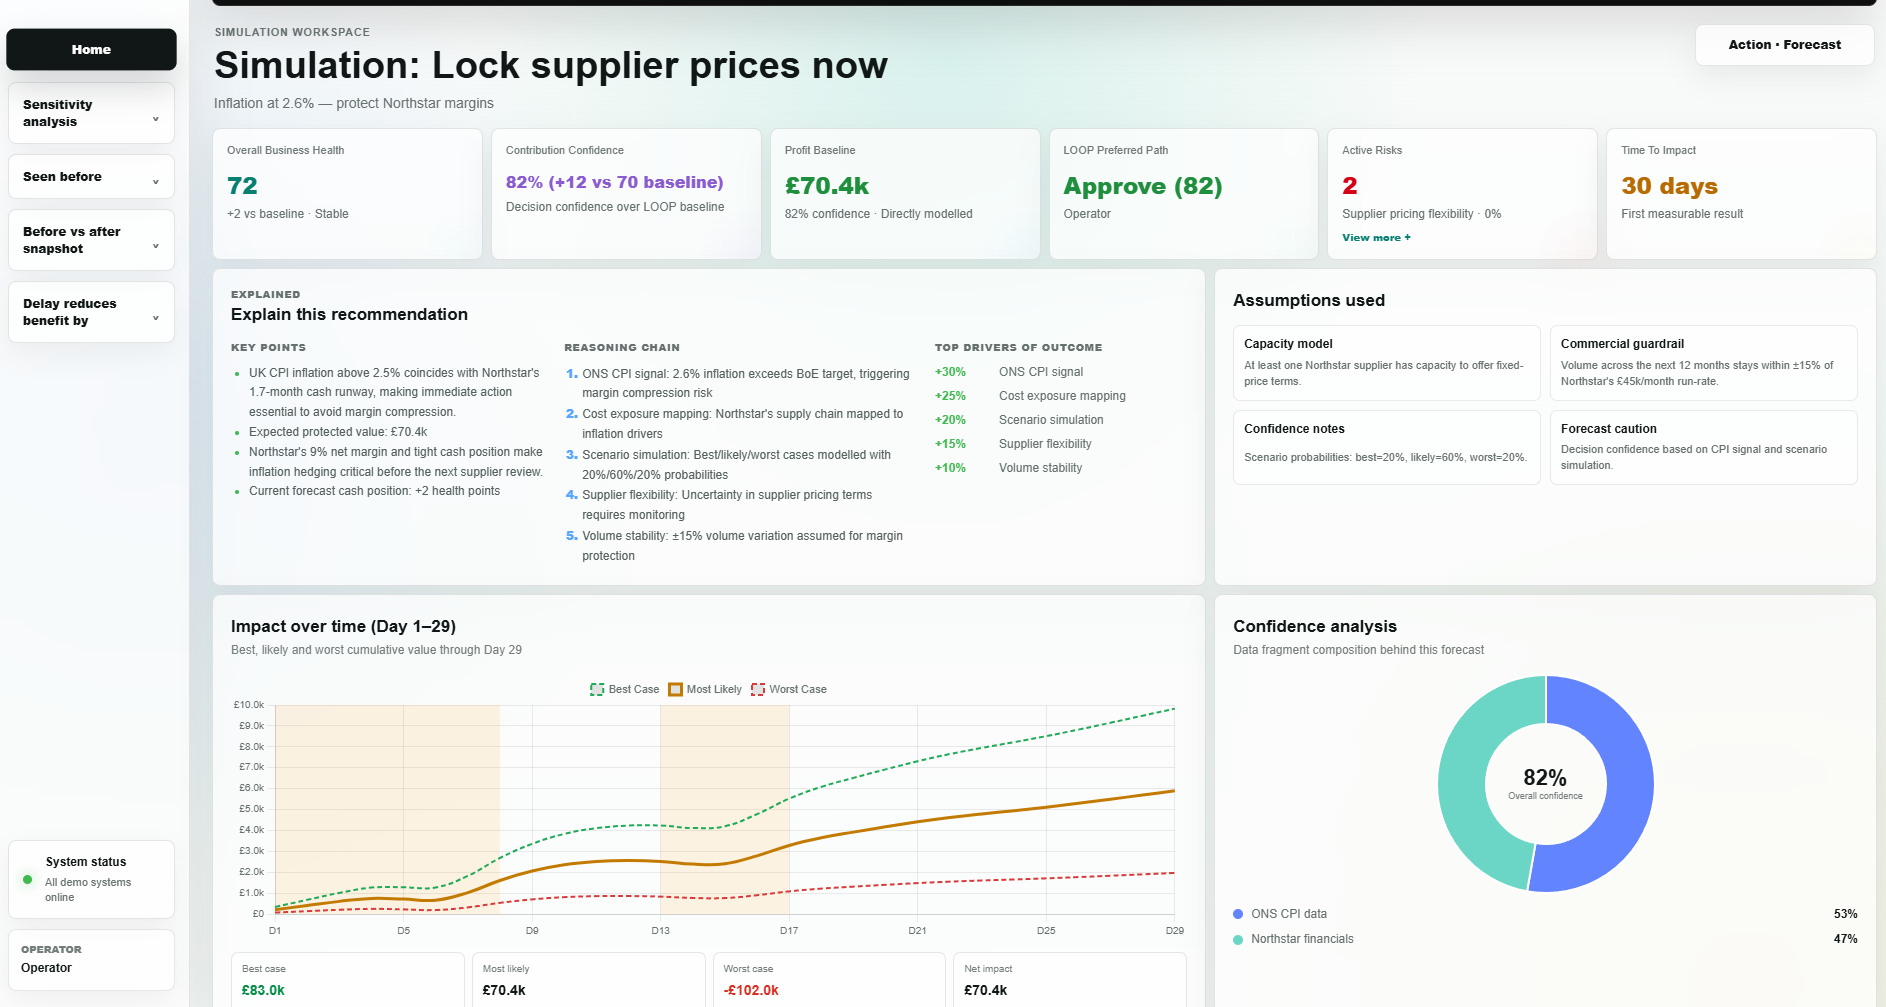Image resolution: width=1886 pixels, height=1007 pixels.
Task: Expand Before vs after snapshot dropdown
Action: 91,240
